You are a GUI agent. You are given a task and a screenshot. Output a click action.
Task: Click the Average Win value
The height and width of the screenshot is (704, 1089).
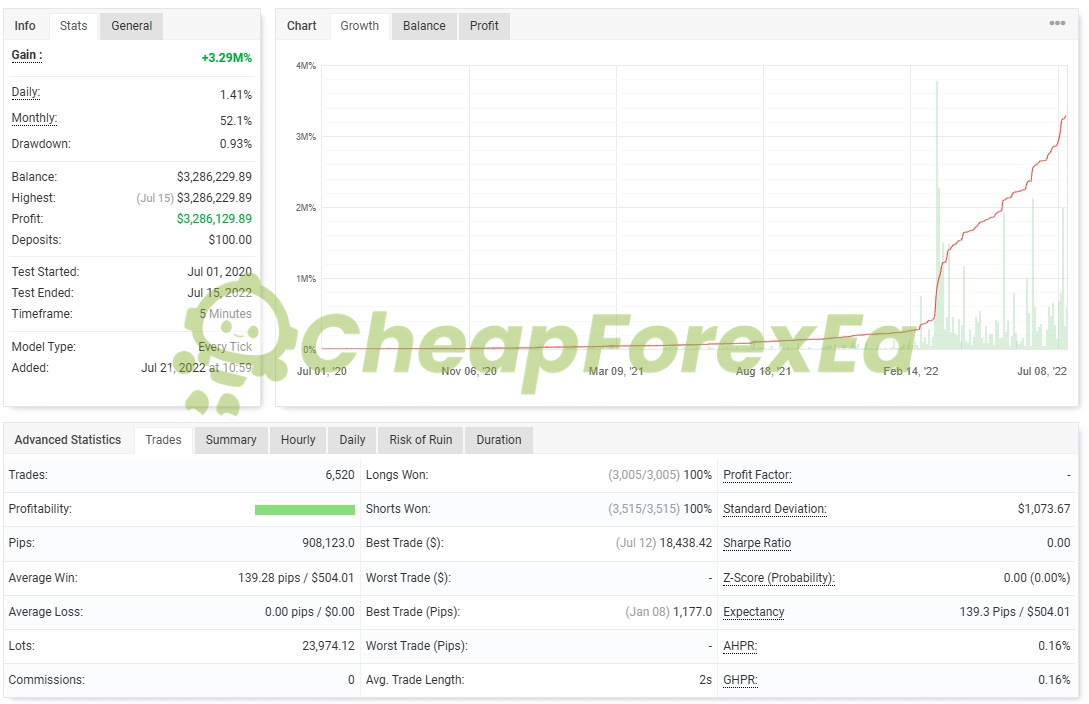[296, 578]
